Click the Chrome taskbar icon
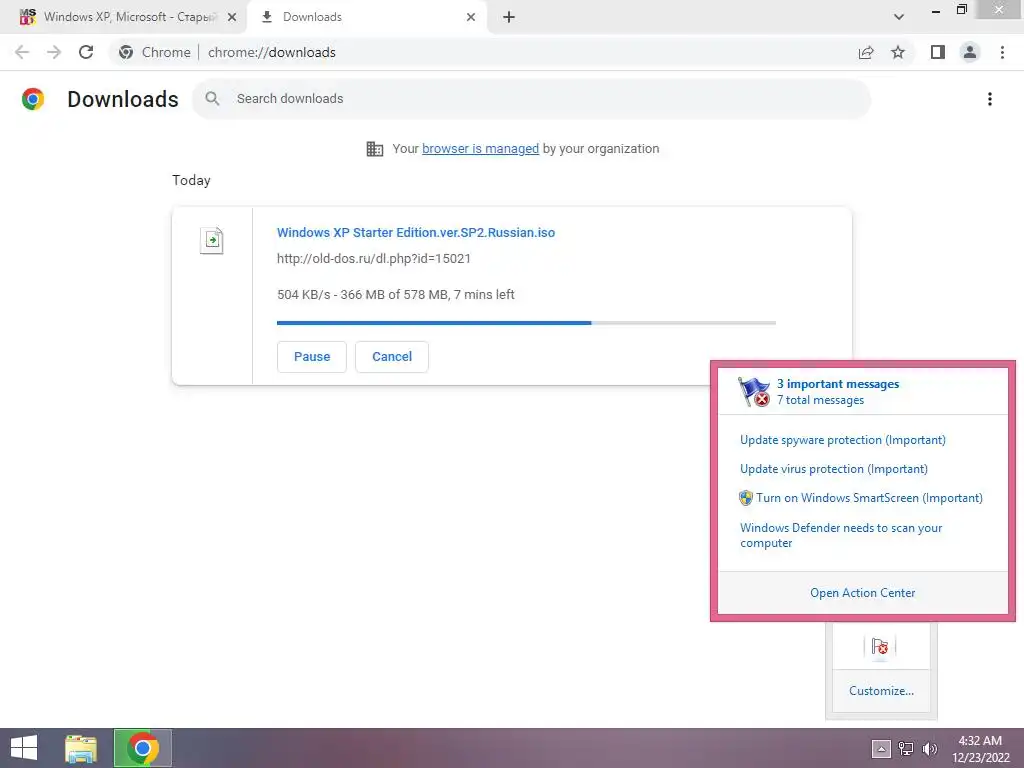1024x768 pixels. tap(143, 748)
